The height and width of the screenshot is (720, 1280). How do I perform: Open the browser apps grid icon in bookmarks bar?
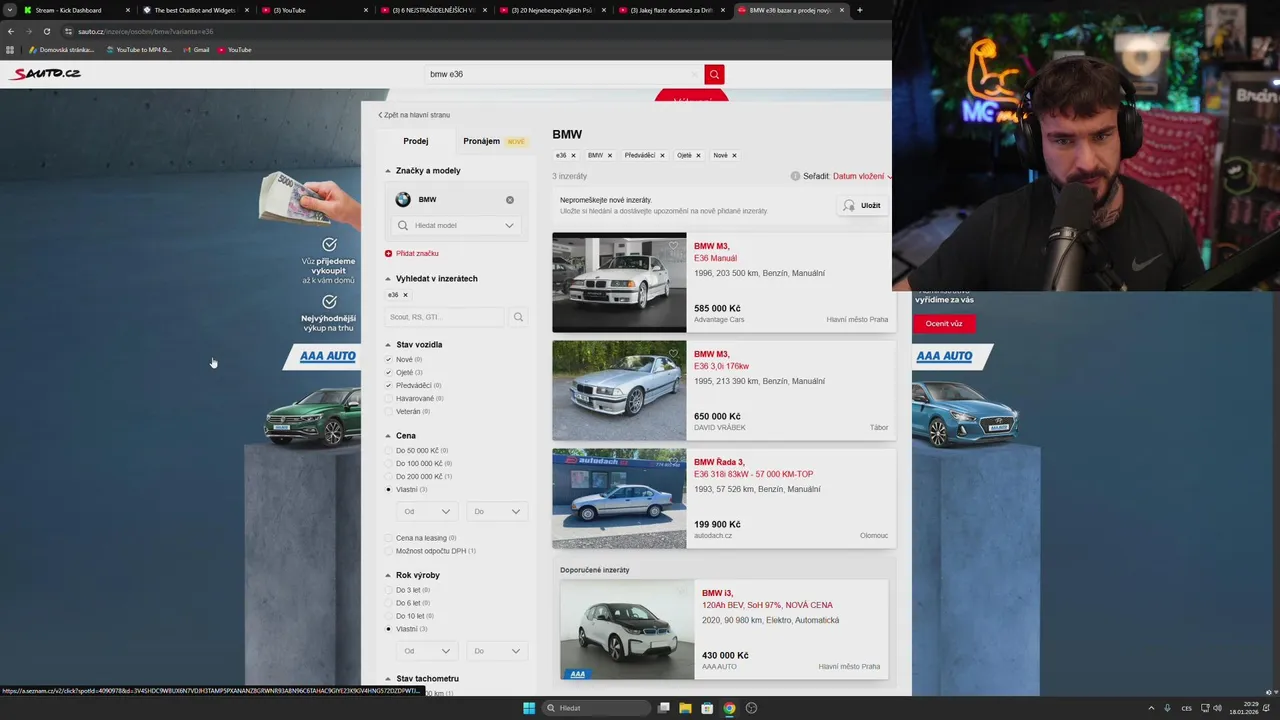click(10, 49)
